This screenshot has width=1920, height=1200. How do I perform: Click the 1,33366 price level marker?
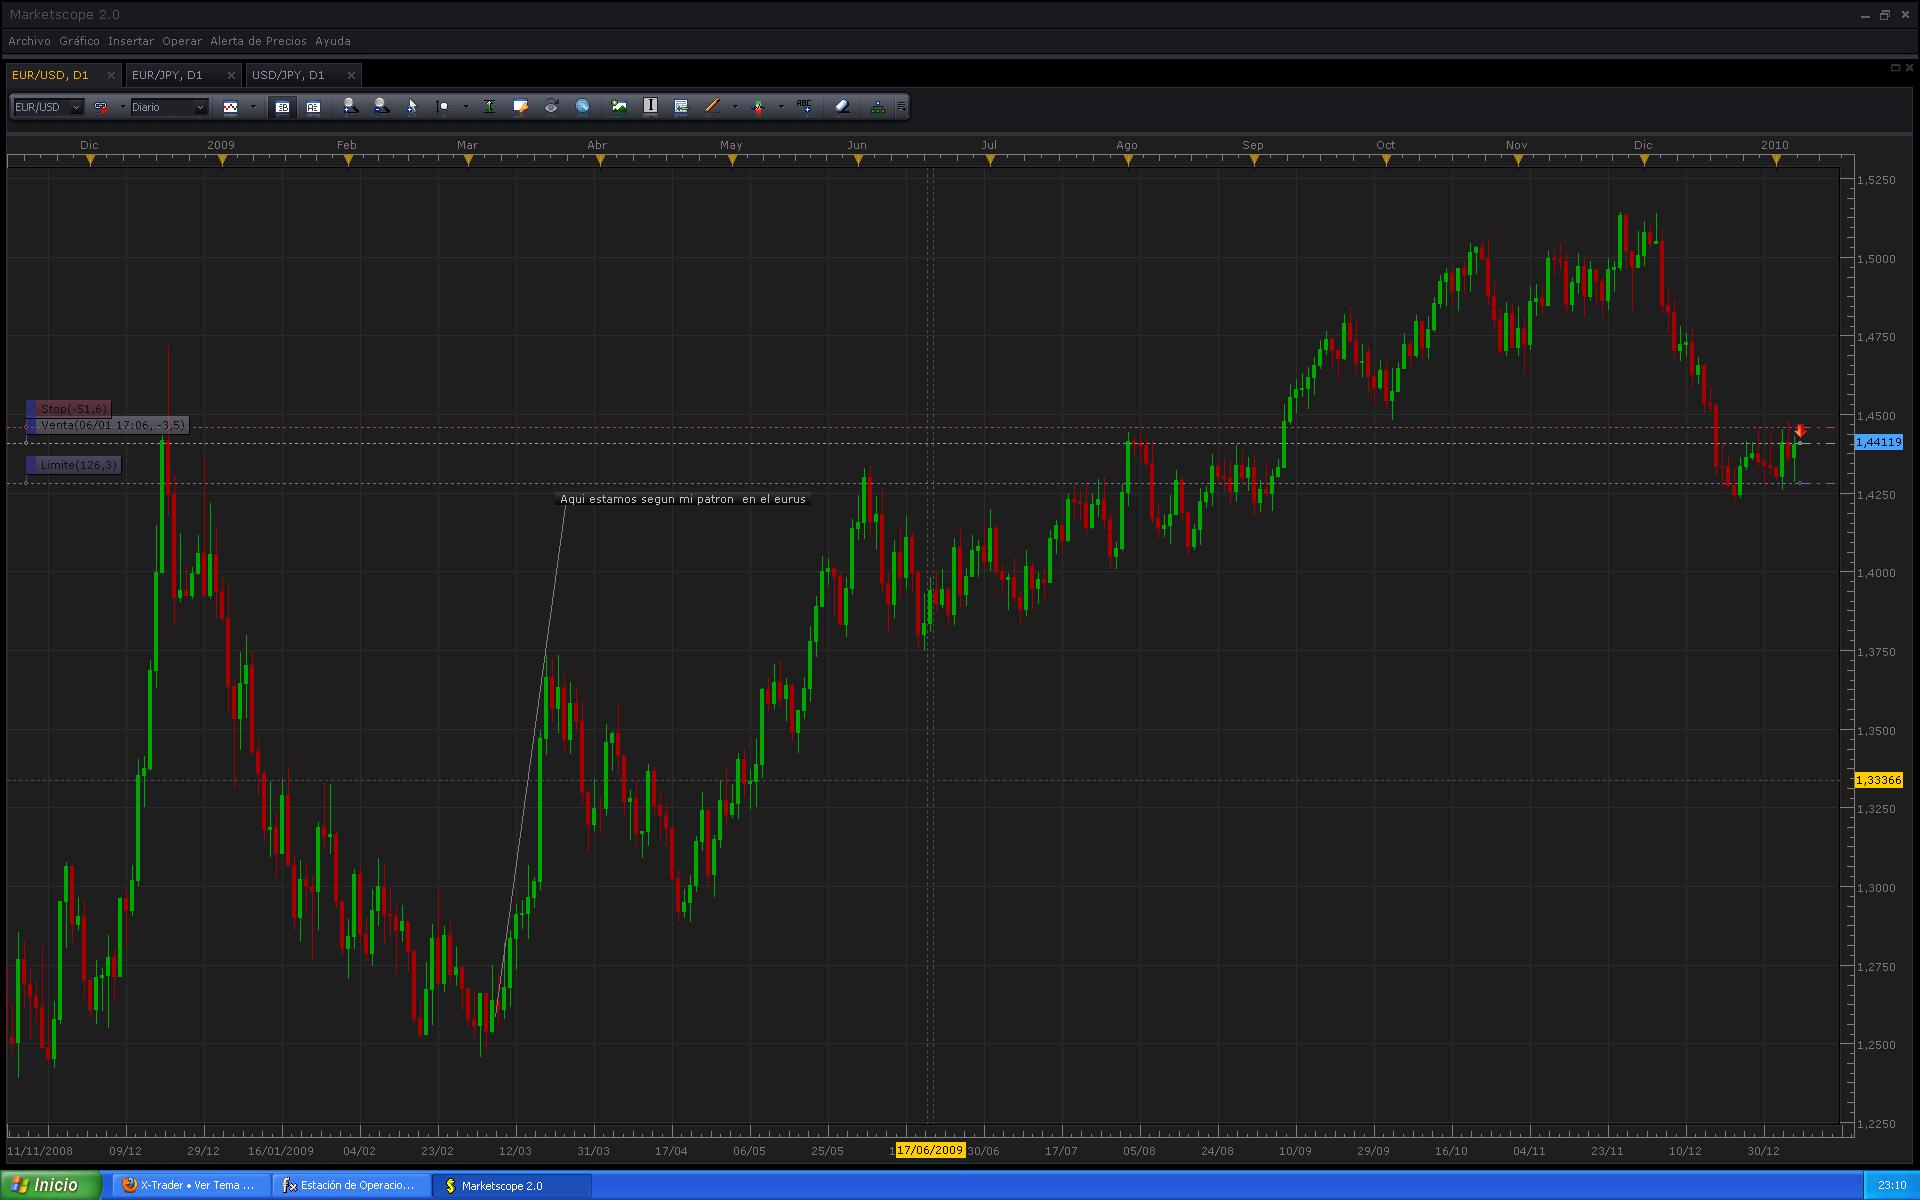[1878, 780]
